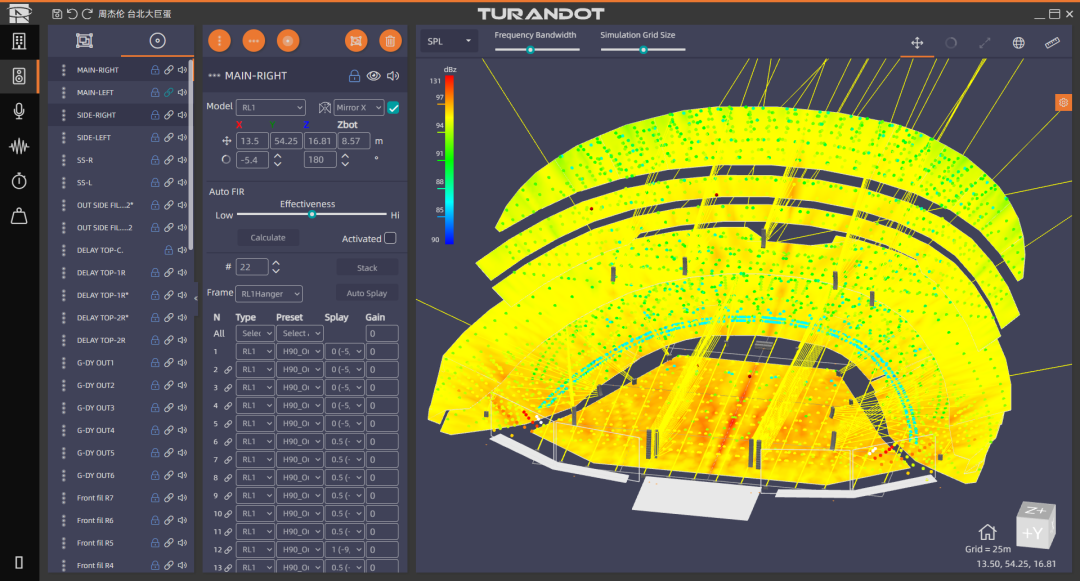Switch to the group frames tab icon

point(84,41)
